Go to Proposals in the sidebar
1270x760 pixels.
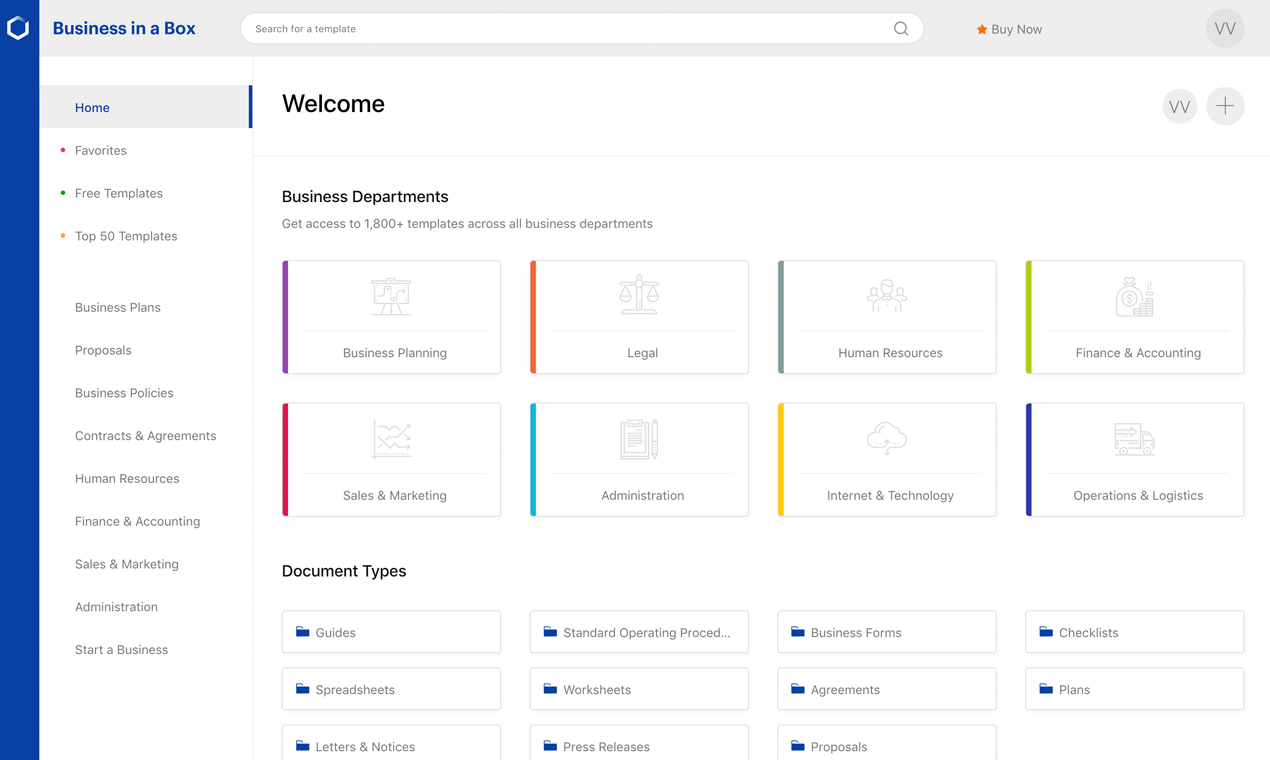(103, 350)
